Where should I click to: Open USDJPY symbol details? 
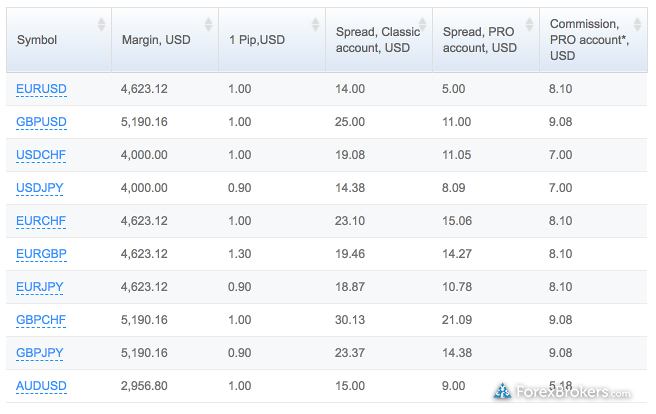(39, 188)
